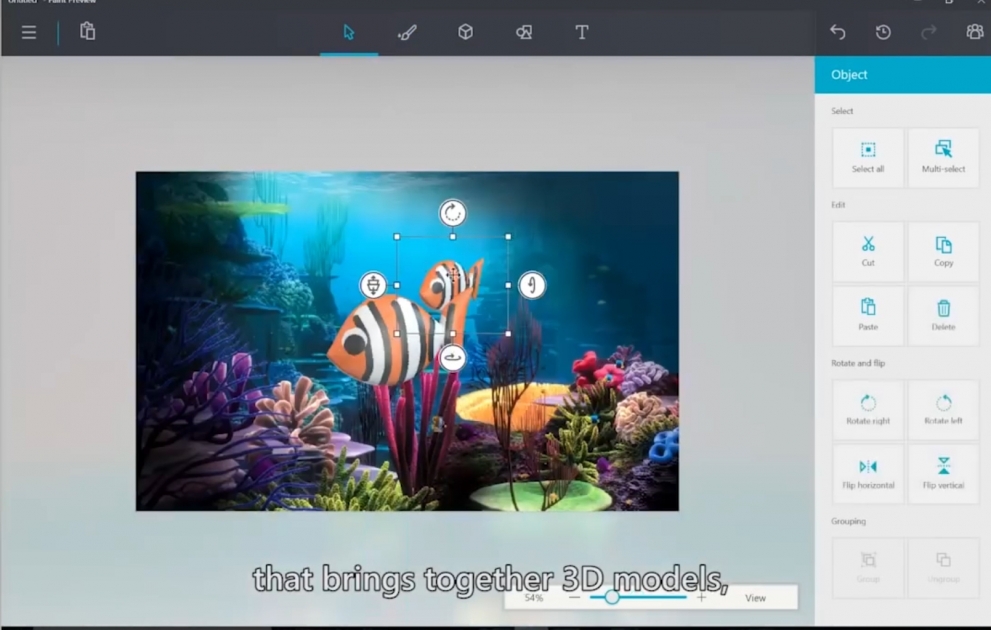
Task: Delete the selected object
Action: [943, 315]
